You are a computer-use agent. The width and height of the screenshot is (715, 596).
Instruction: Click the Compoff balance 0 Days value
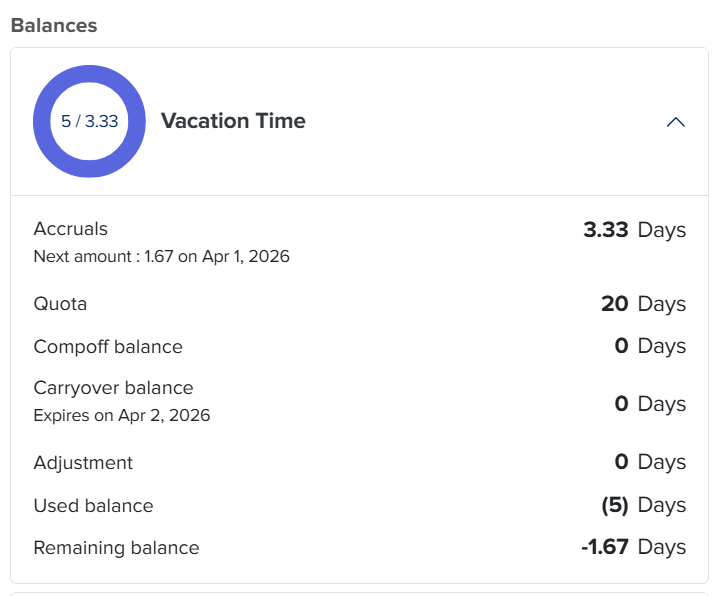click(650, 346)
